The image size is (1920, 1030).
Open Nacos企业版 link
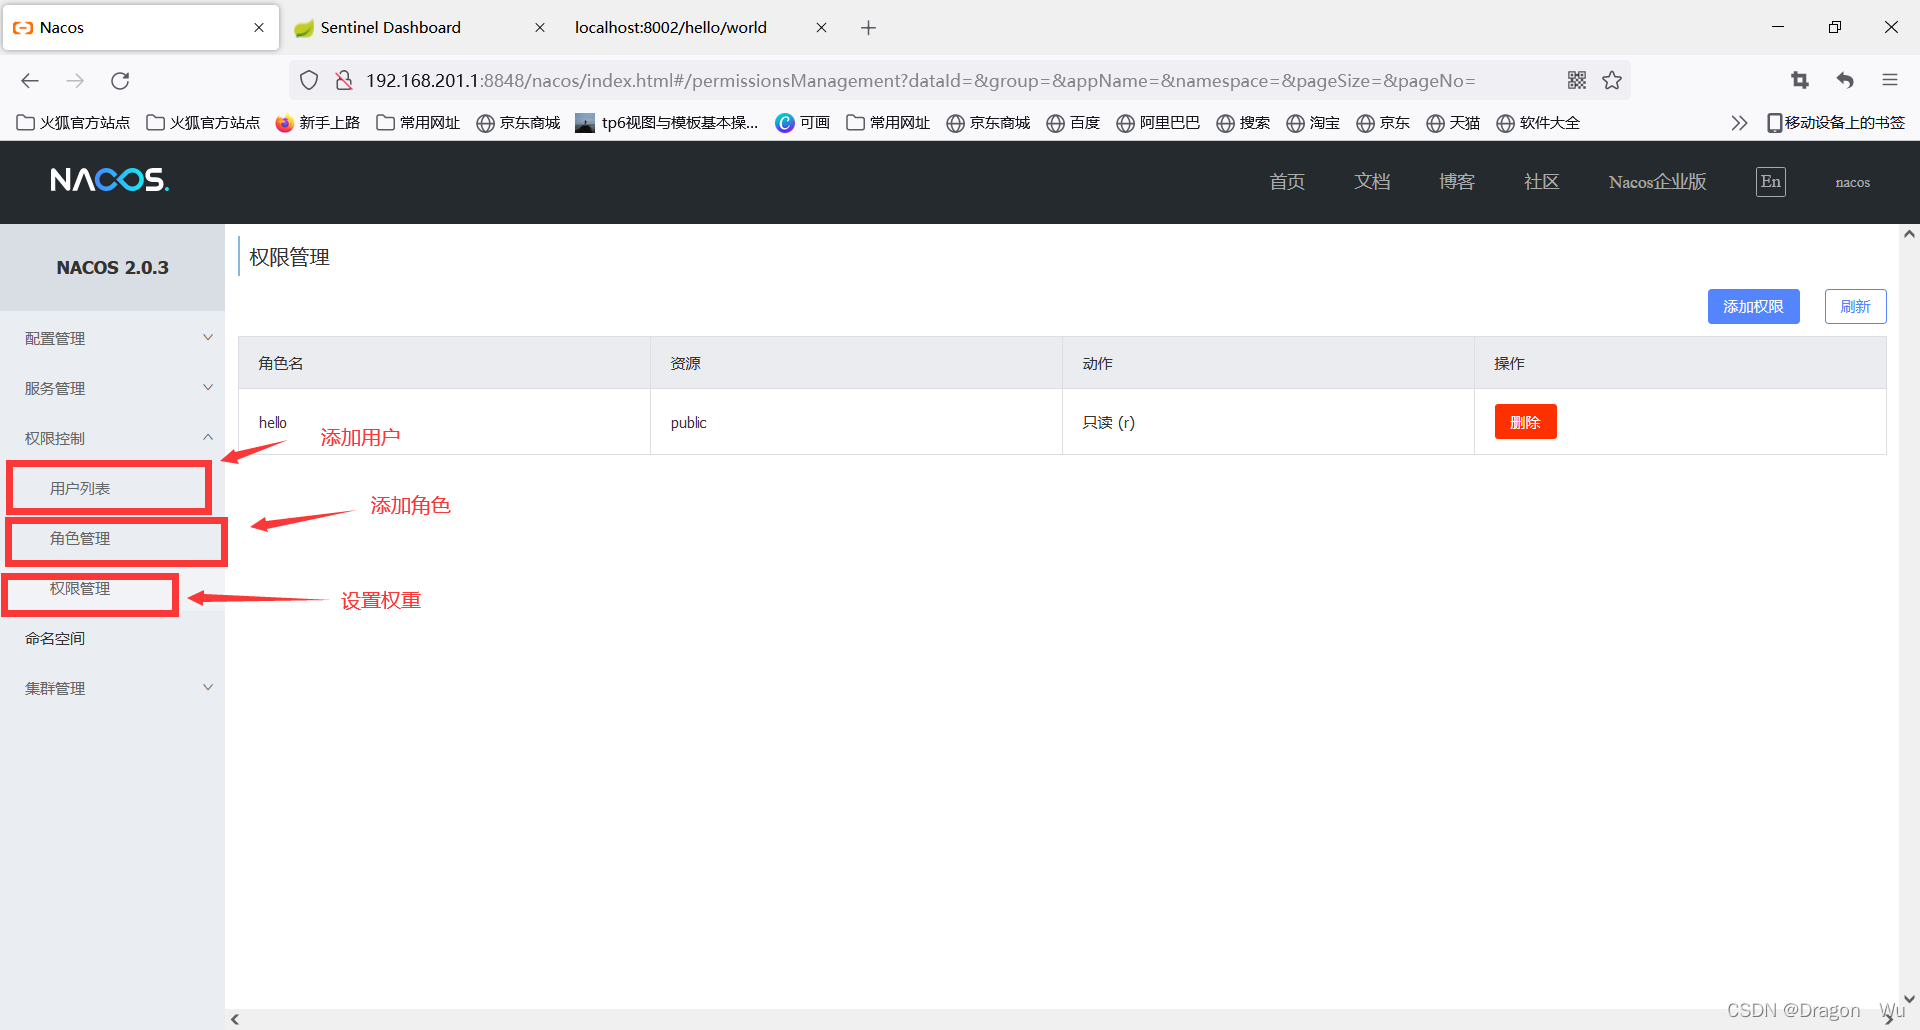pos(1658,182)
